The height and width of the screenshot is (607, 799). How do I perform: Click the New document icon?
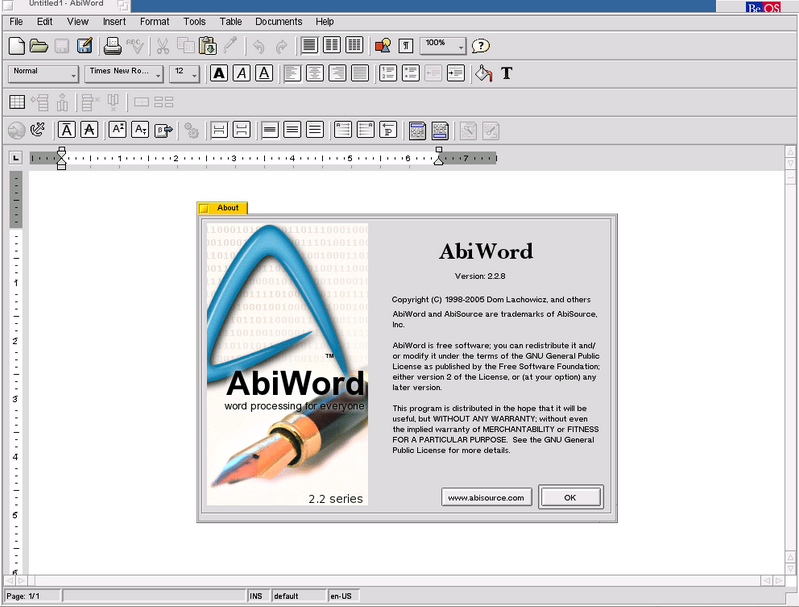click(16, 45)
